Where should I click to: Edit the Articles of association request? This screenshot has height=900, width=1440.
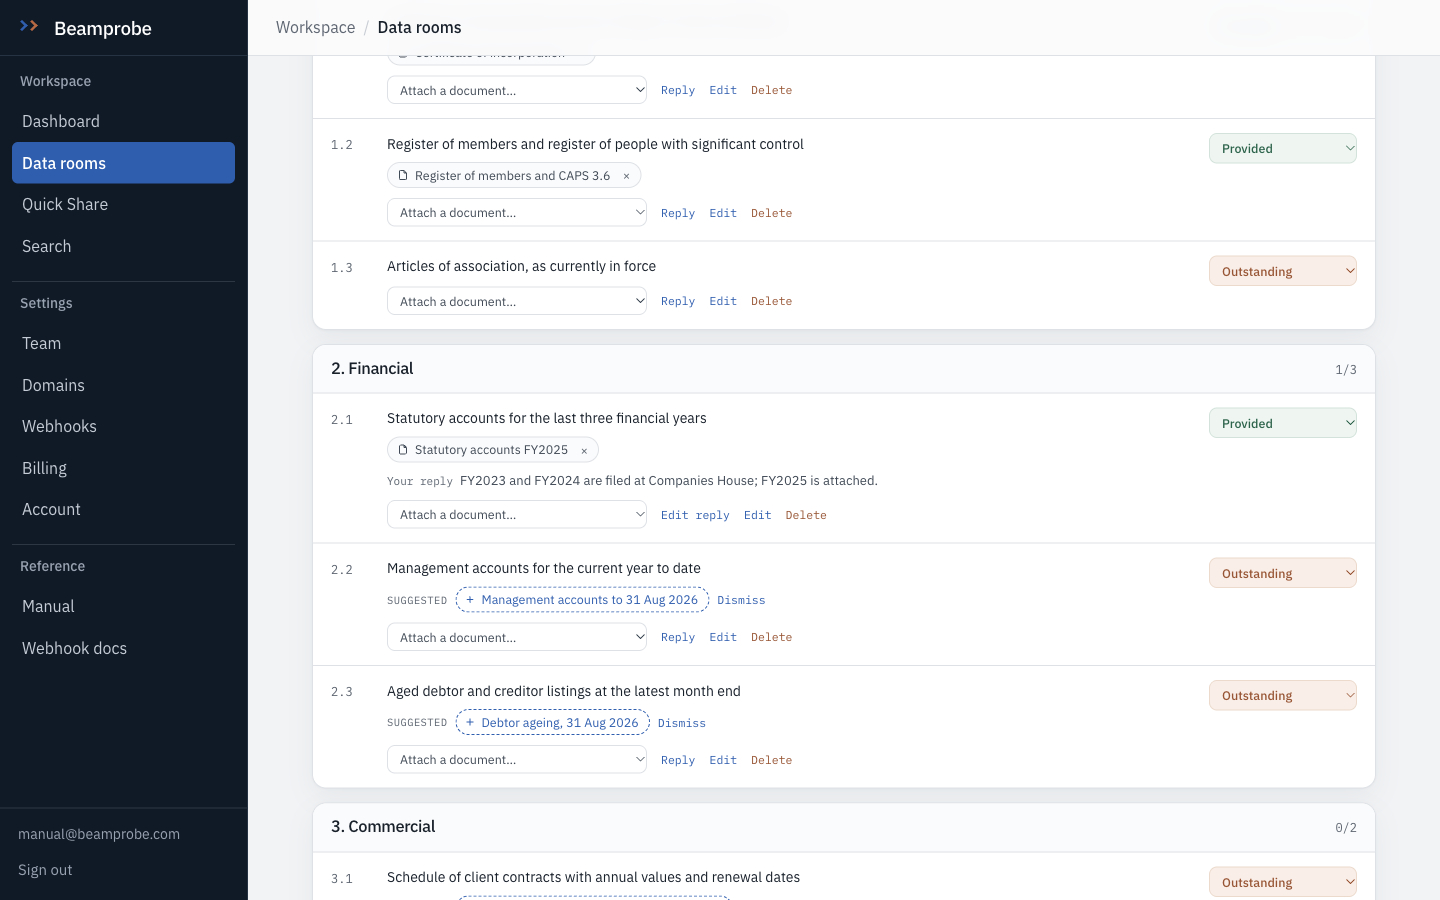[723, 301]
